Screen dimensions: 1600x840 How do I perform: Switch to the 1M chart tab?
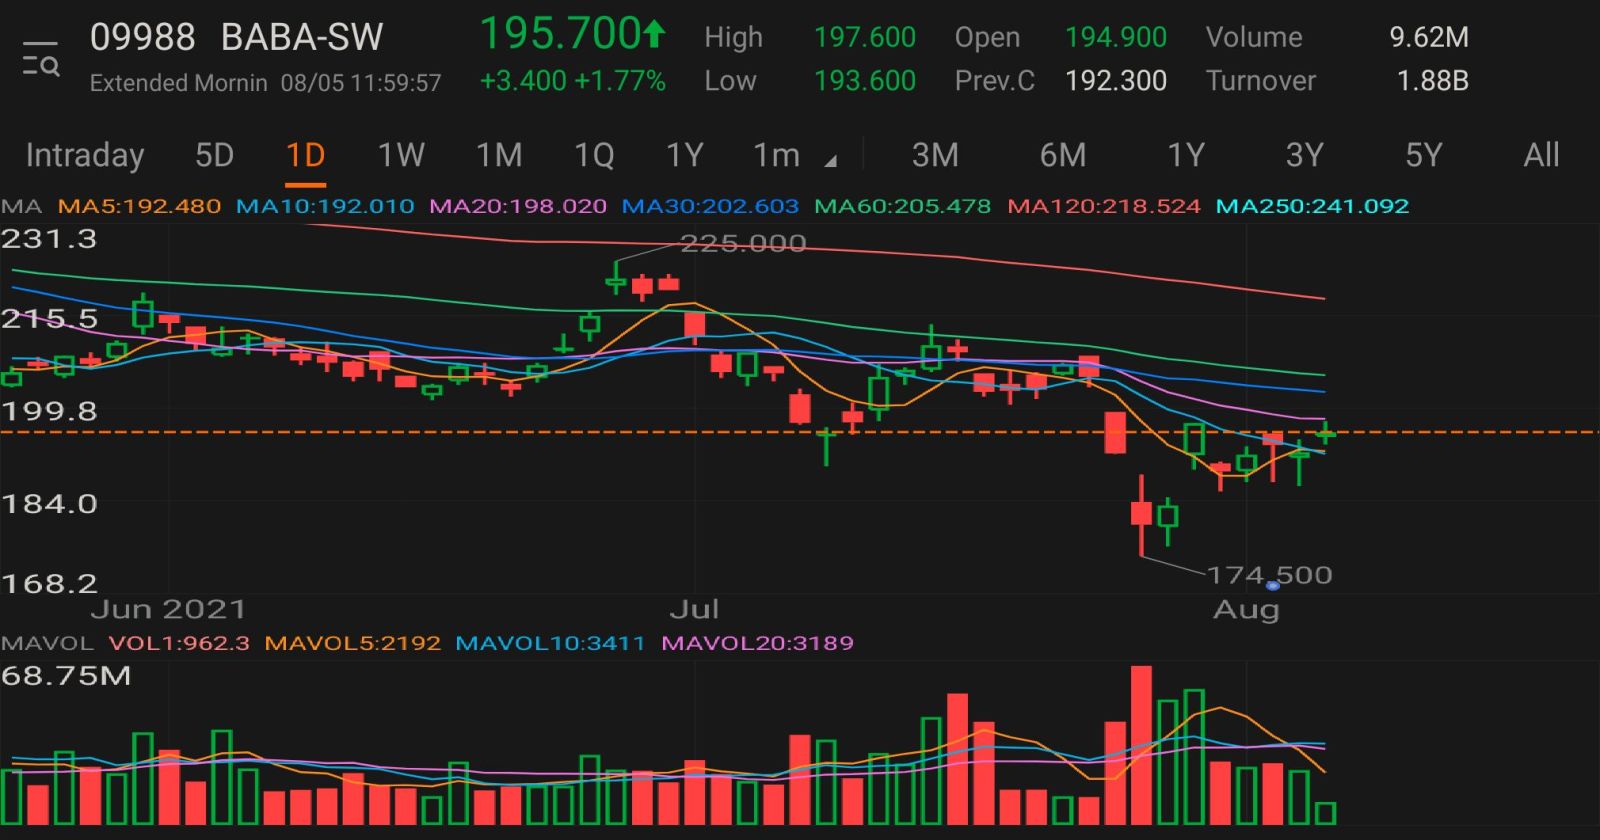pos(499,155)
